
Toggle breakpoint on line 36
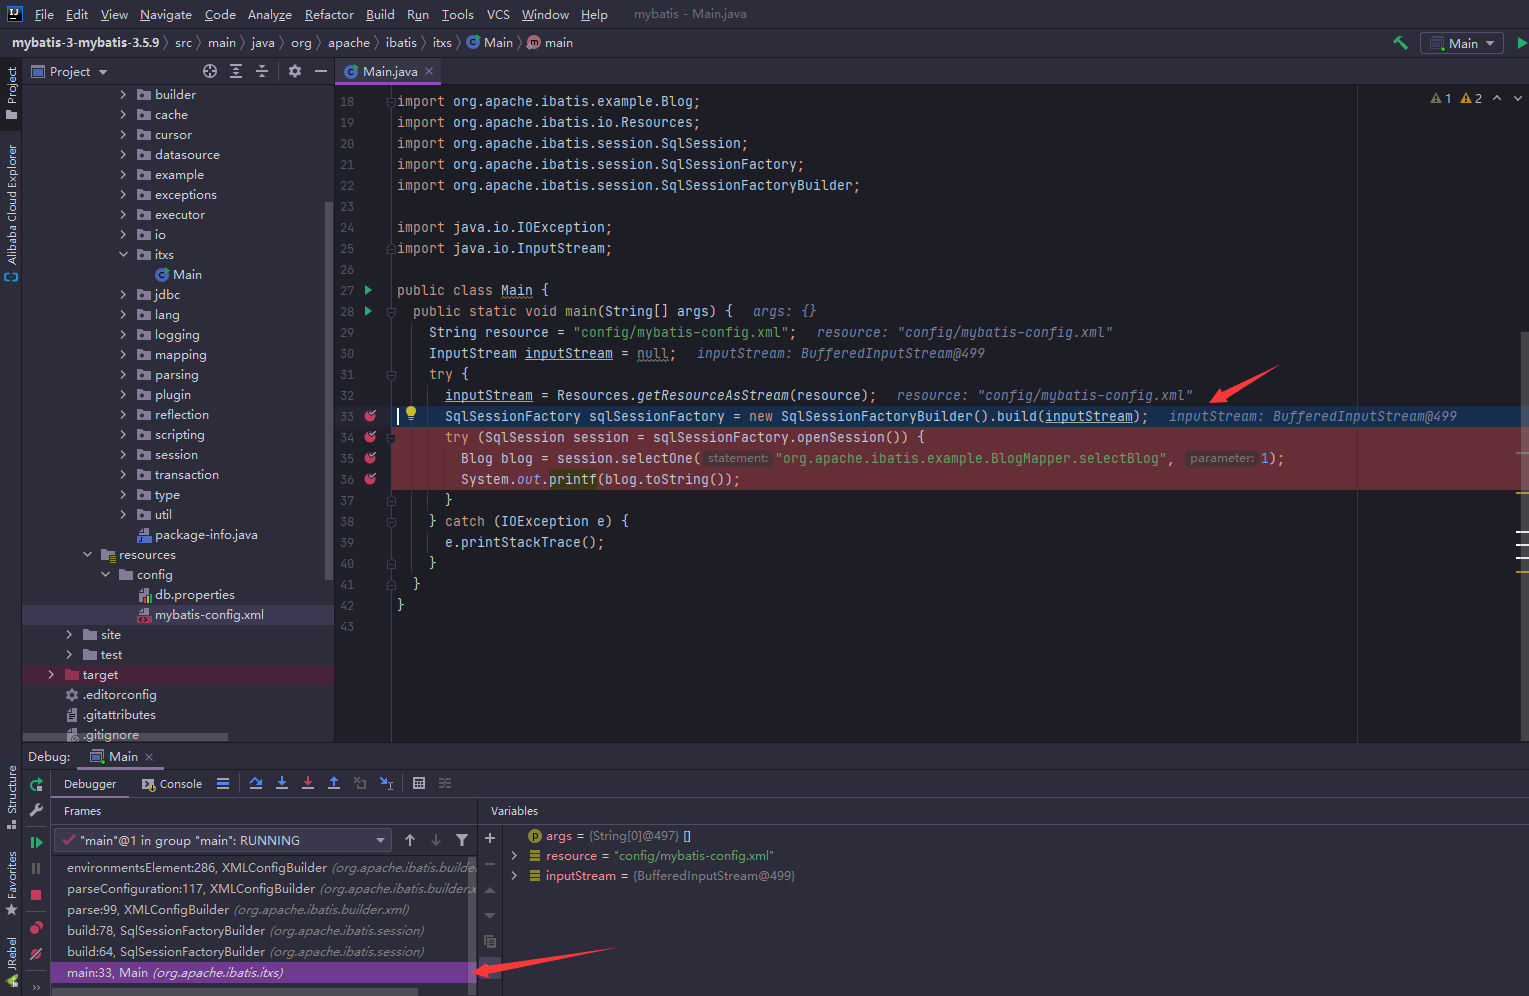point(371,479)
